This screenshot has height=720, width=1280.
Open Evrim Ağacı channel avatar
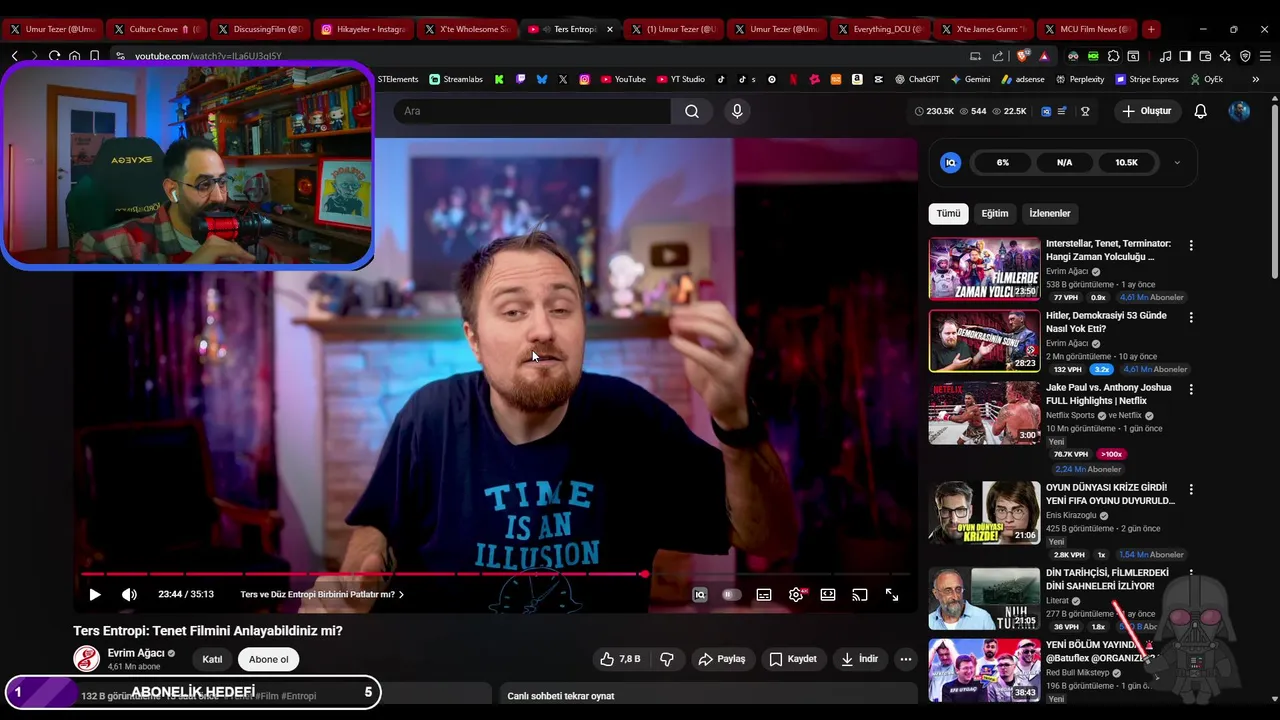point(86,659)
